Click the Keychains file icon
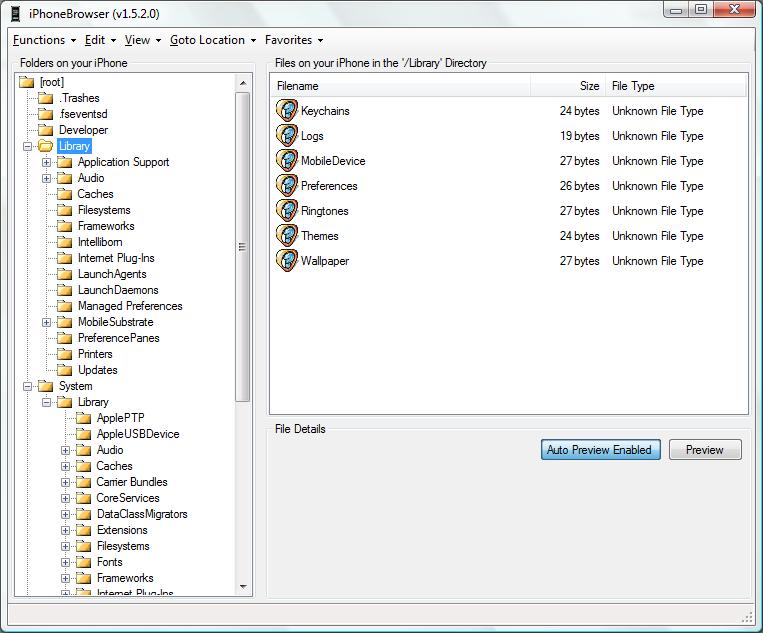 (x=287, y=110)
